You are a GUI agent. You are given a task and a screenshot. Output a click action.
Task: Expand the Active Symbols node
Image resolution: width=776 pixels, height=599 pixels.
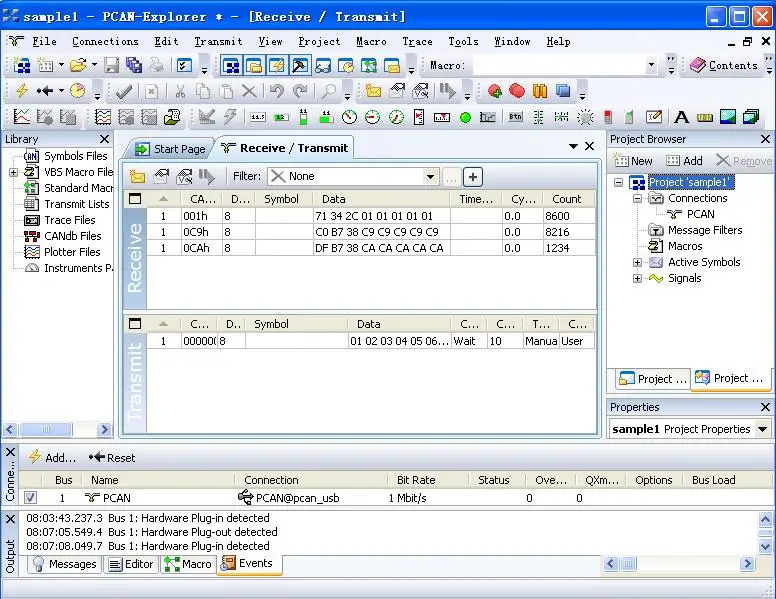tap(637, 262)
